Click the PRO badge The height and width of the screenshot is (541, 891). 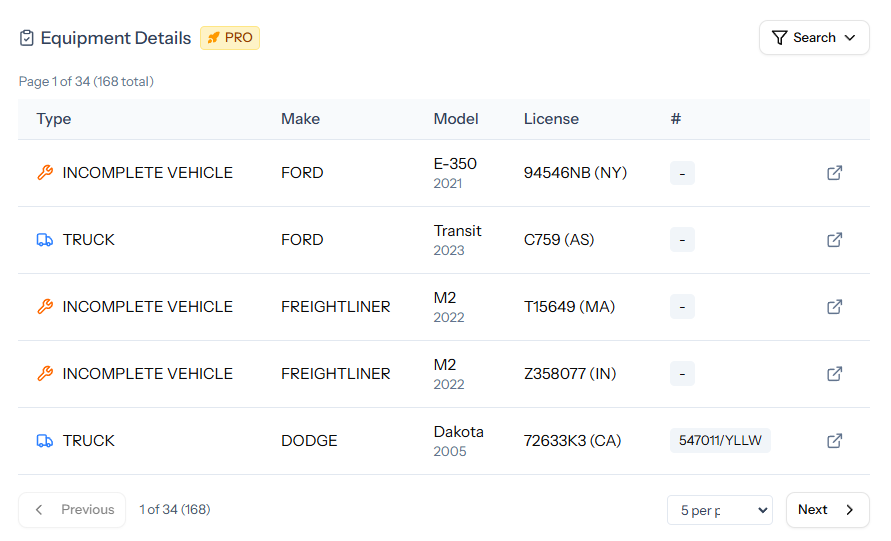coord(230,38)
